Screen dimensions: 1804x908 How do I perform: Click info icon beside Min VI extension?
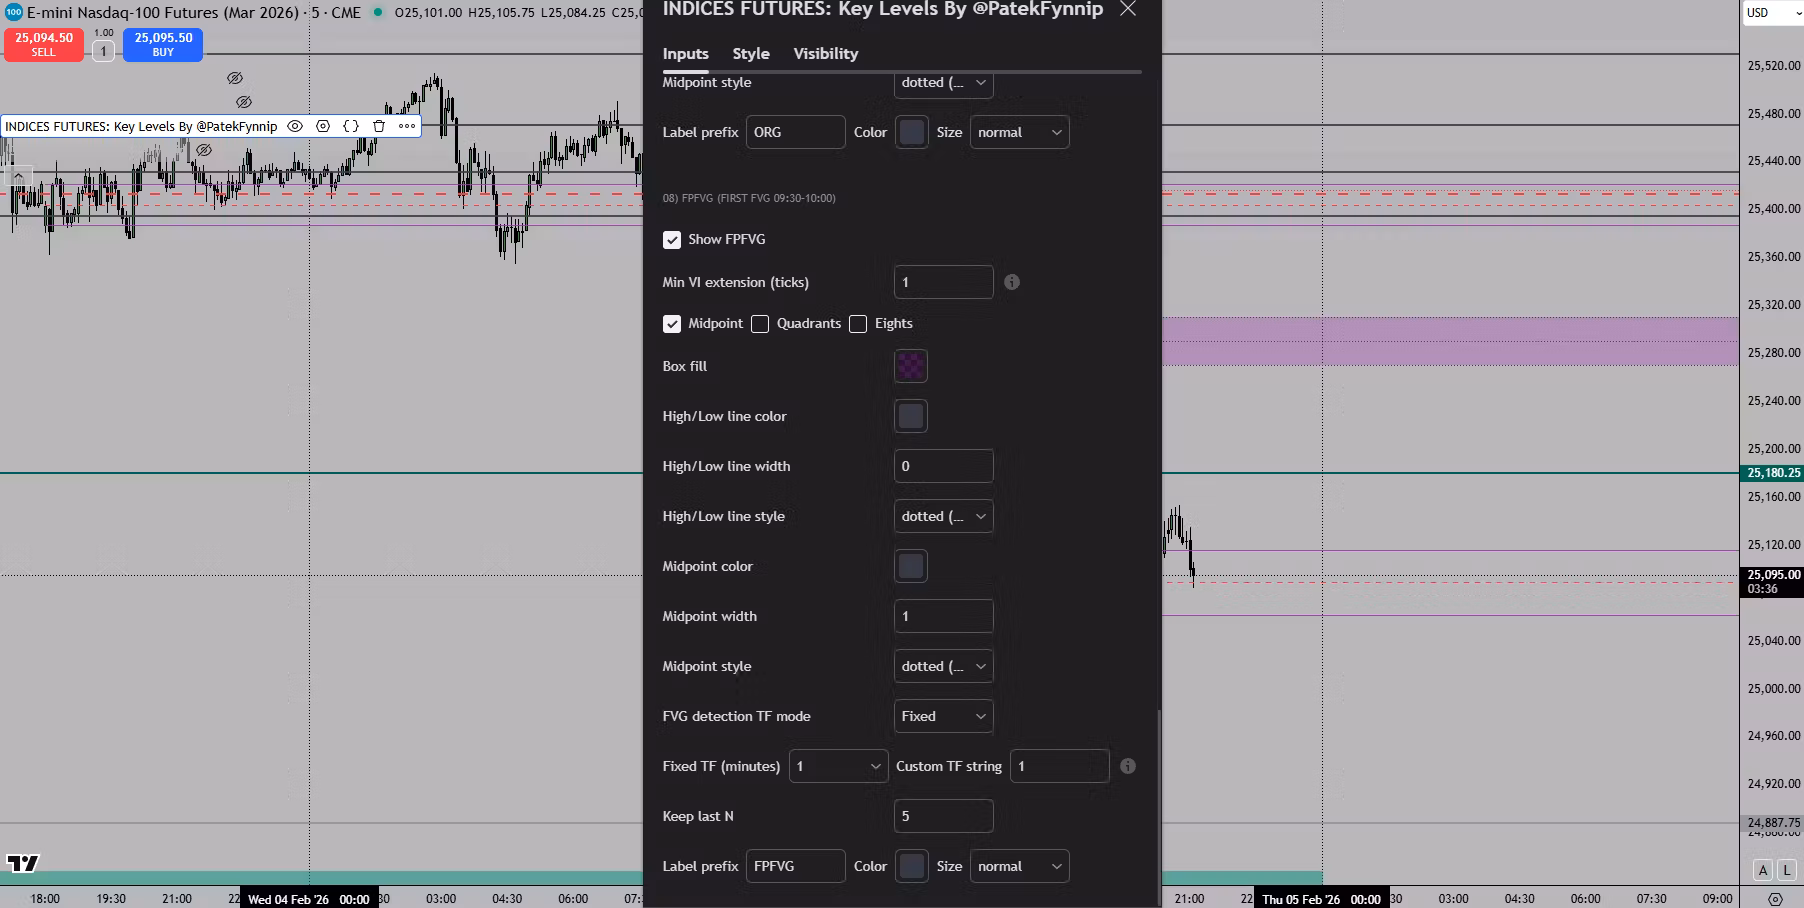click(x=1012, y=282)
